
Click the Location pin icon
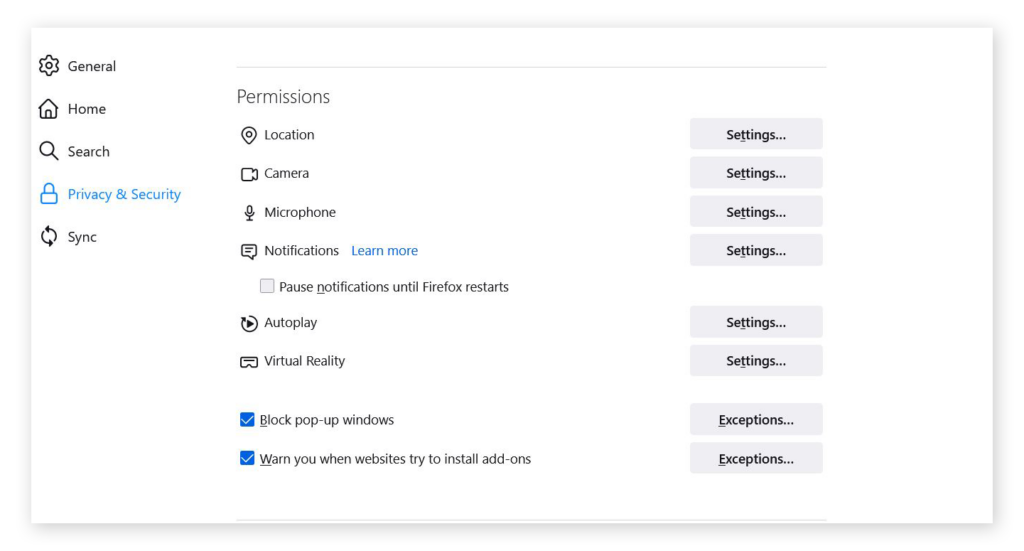pyautogui.click(x=249, y=135)
